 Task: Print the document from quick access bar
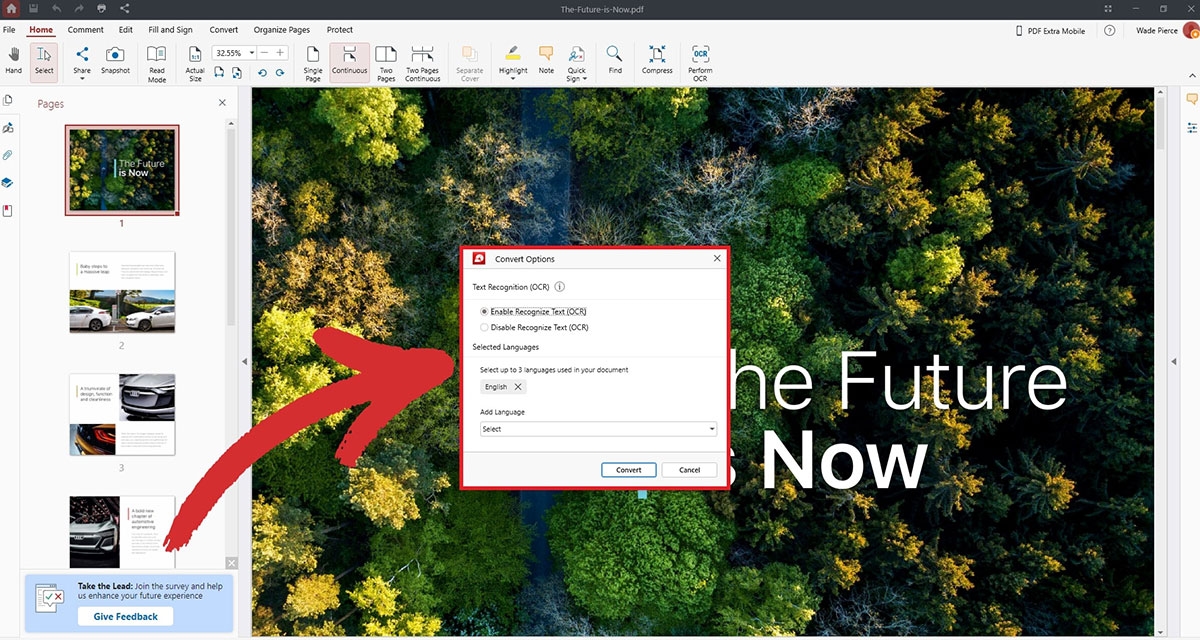pos(101,8)
